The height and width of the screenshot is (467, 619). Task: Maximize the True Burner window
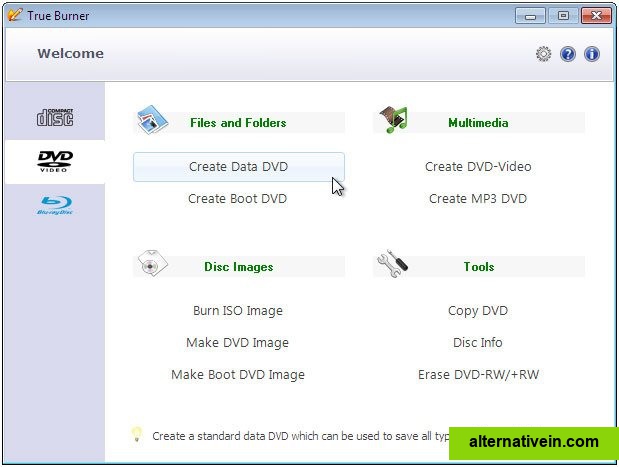(563, 16)
